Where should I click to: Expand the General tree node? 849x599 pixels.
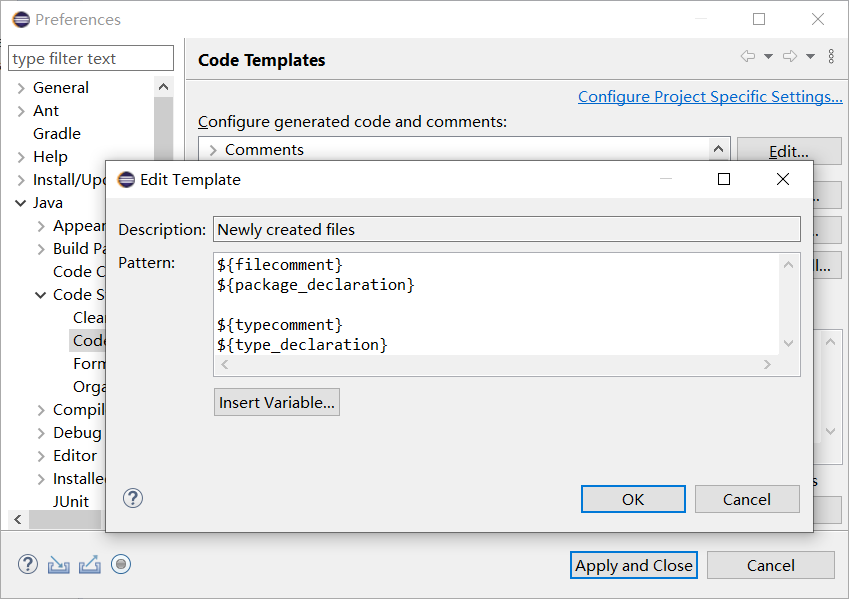[21, 88]
